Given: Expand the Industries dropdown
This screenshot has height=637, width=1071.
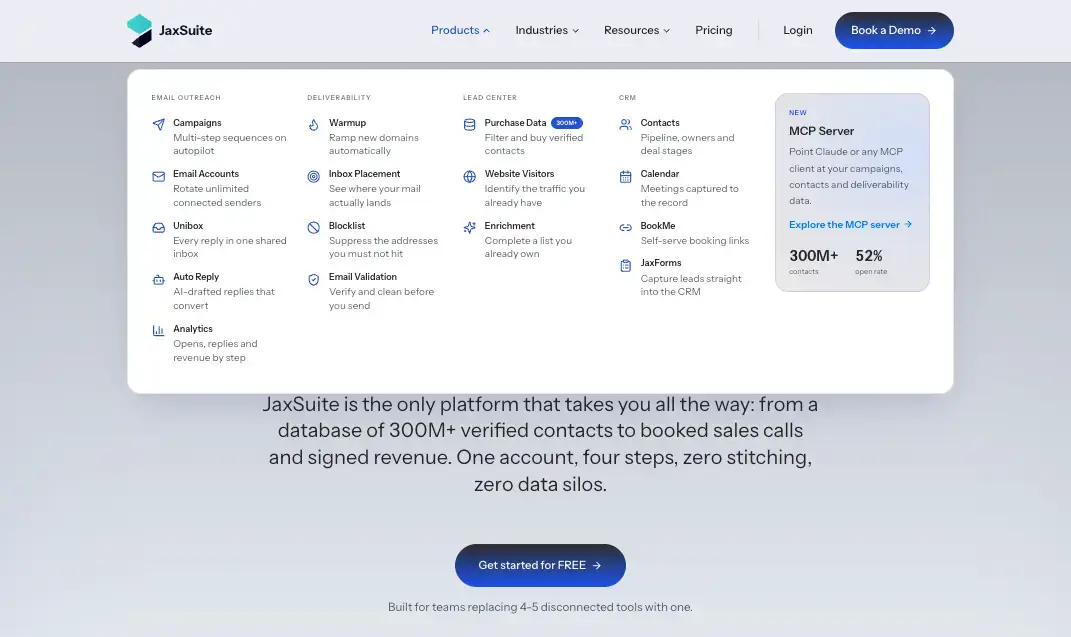Looking at the screenshot, I should coord(547,30).
